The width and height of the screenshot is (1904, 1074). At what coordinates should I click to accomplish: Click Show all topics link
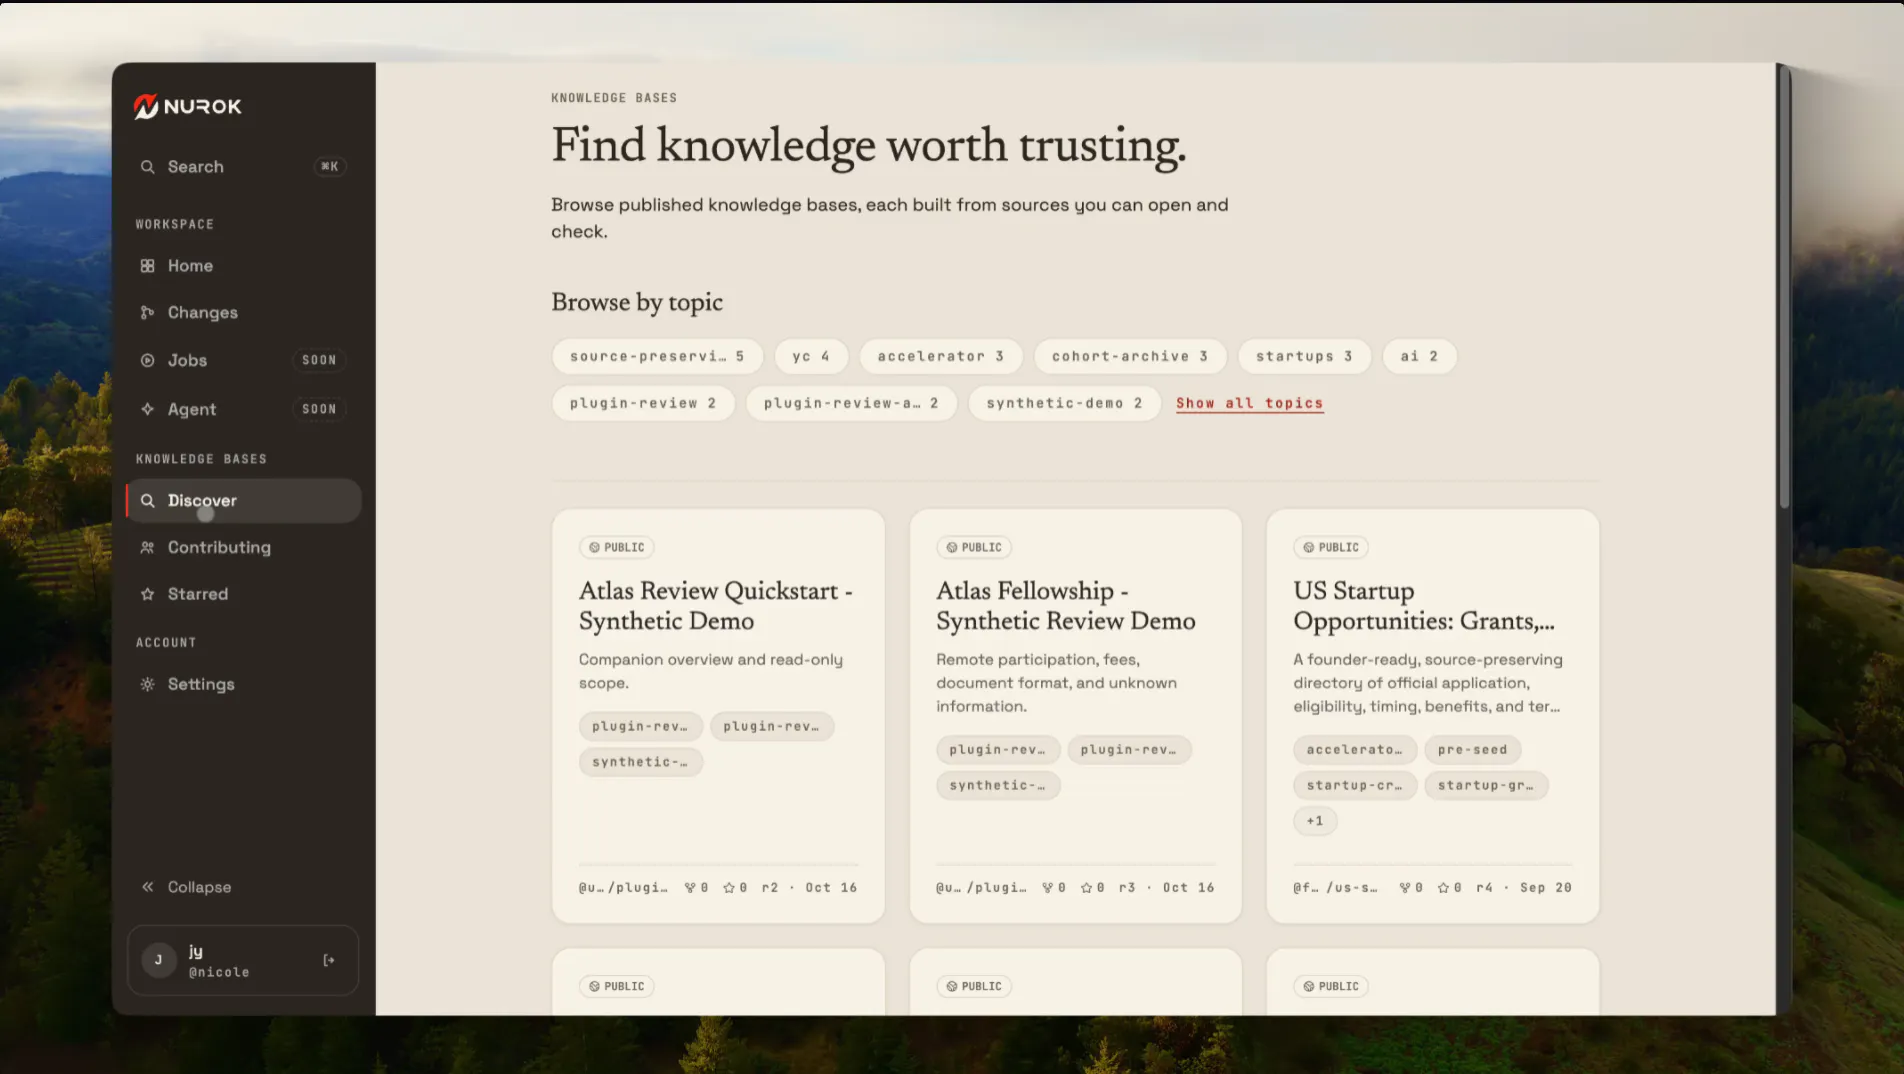click(1249, 404)
